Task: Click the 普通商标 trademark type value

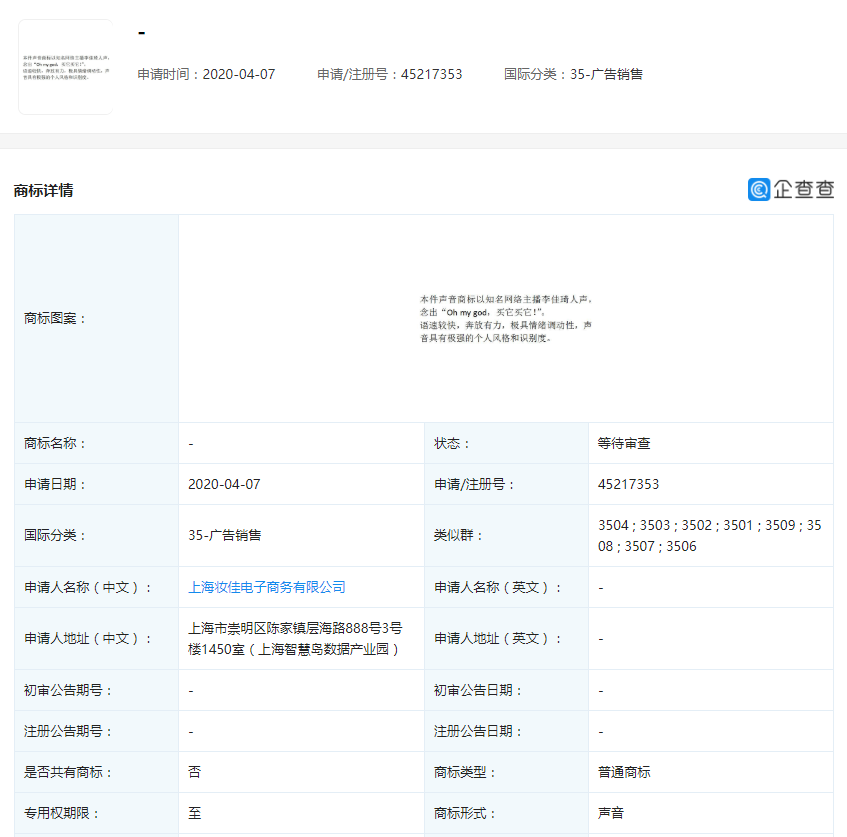Action: pyautogui.click(x=624, y=772)
